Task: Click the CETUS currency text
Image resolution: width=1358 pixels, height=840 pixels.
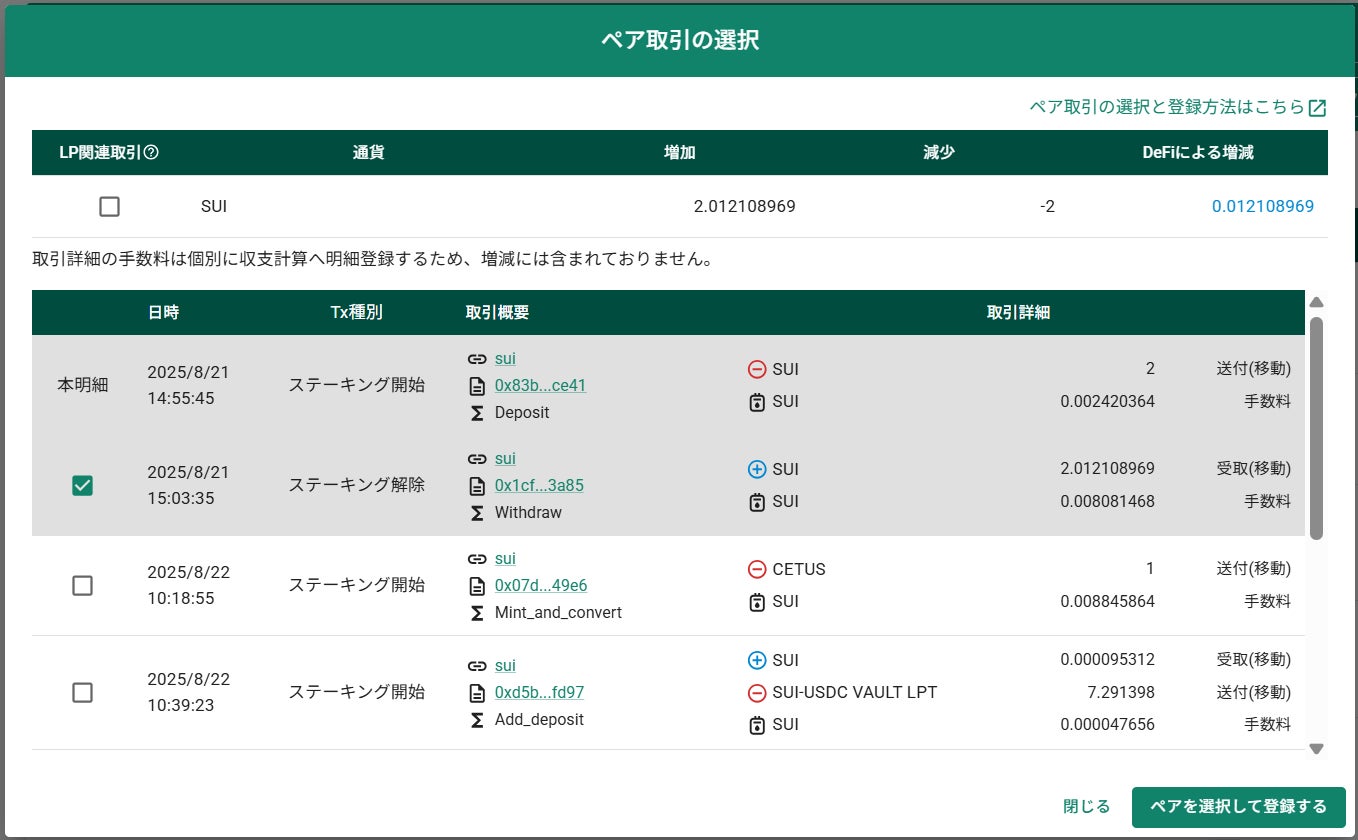Action: click(799, 569)
